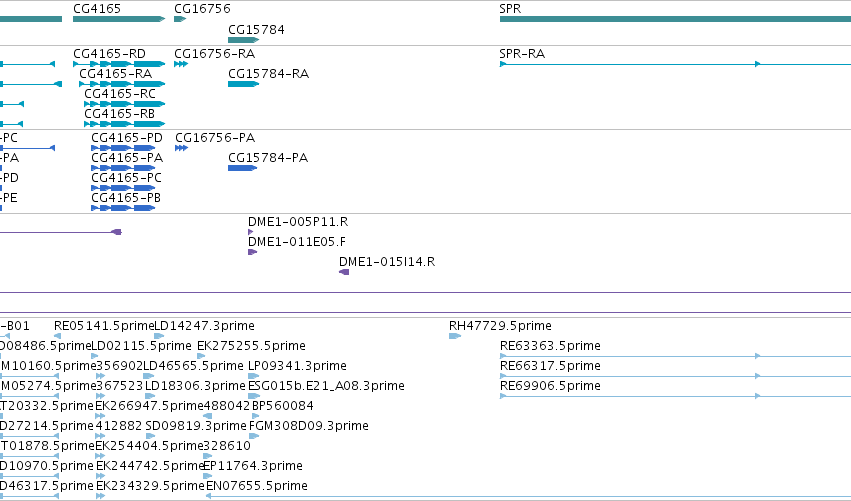Select the CG4165 gene bar in top track
The image size is (851, 501).
click(x=119, y=19)
